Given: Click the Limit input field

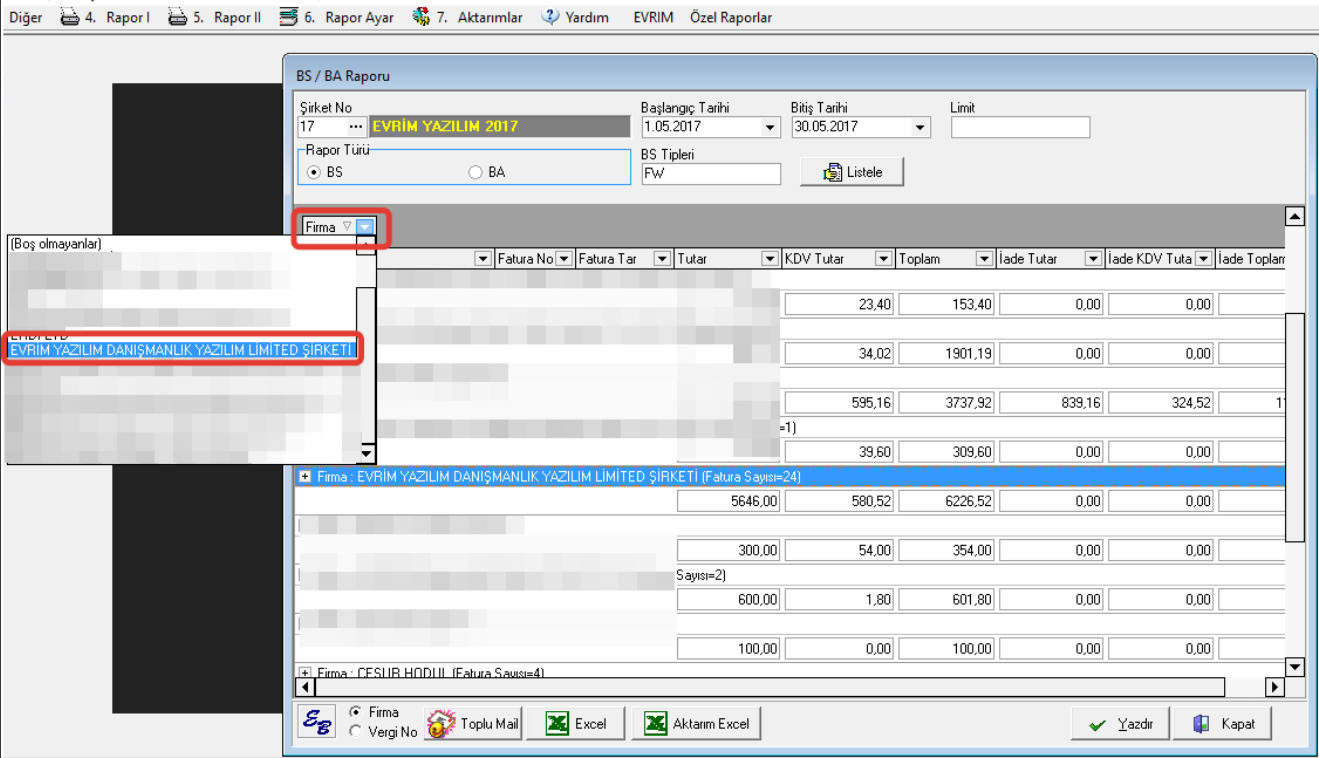Looking at the screenshot, I should [x=1020, y=127].
